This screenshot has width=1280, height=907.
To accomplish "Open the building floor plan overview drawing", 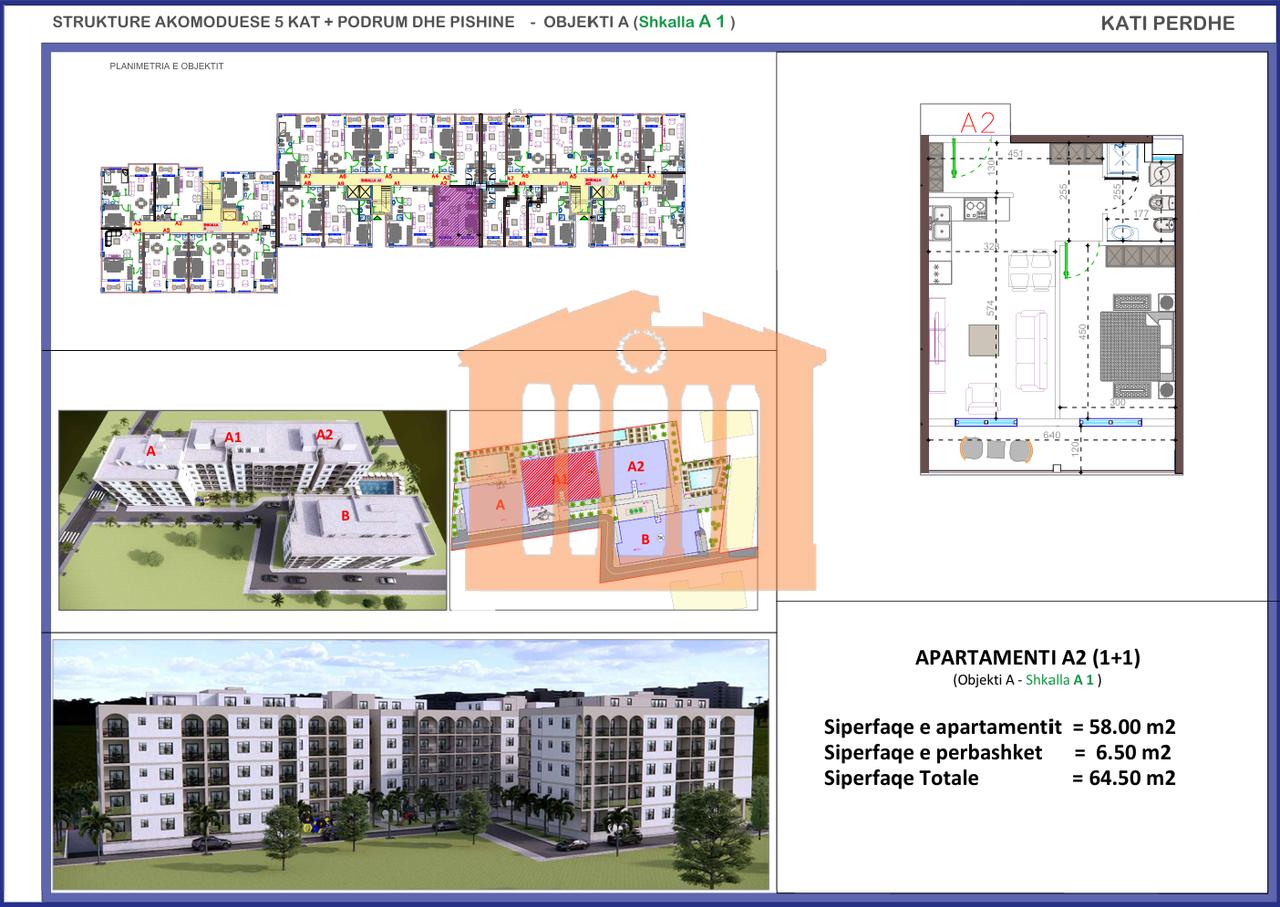I will point(395,203).
